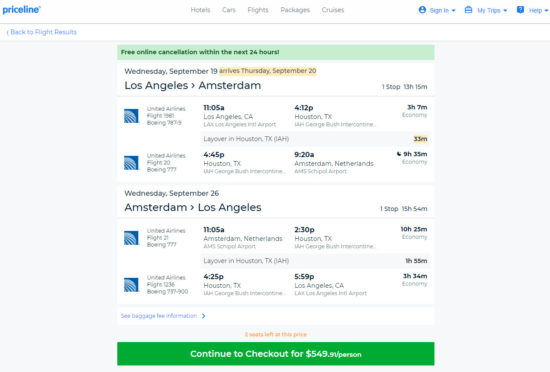Expand the Sign In dropdown arrow
The image size is (550, 372).
pos(453,11)
